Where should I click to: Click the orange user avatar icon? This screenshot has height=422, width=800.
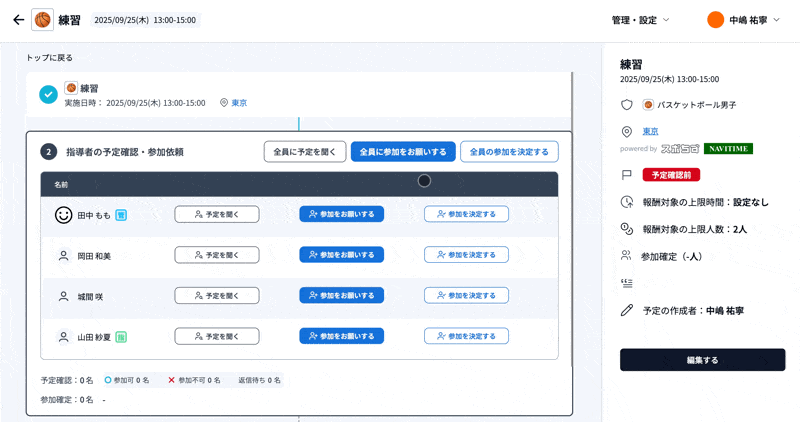715,20
